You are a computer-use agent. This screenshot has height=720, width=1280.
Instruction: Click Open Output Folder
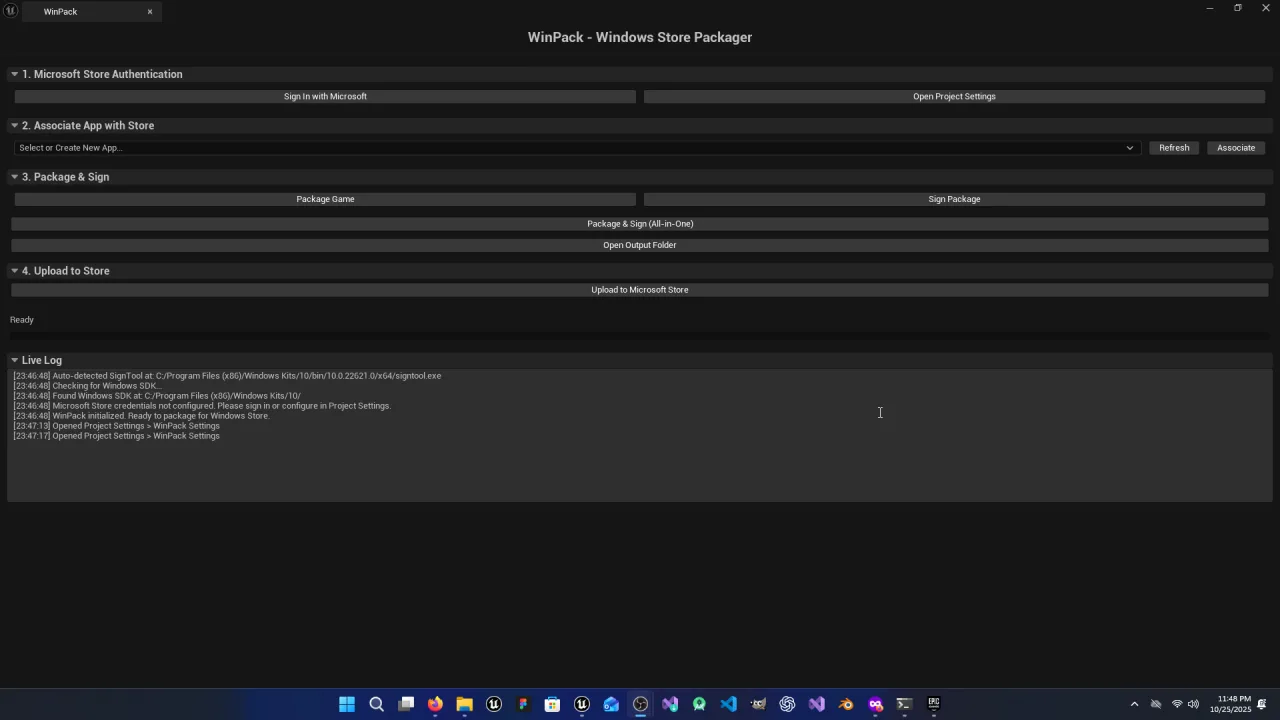tap(640, 245)
